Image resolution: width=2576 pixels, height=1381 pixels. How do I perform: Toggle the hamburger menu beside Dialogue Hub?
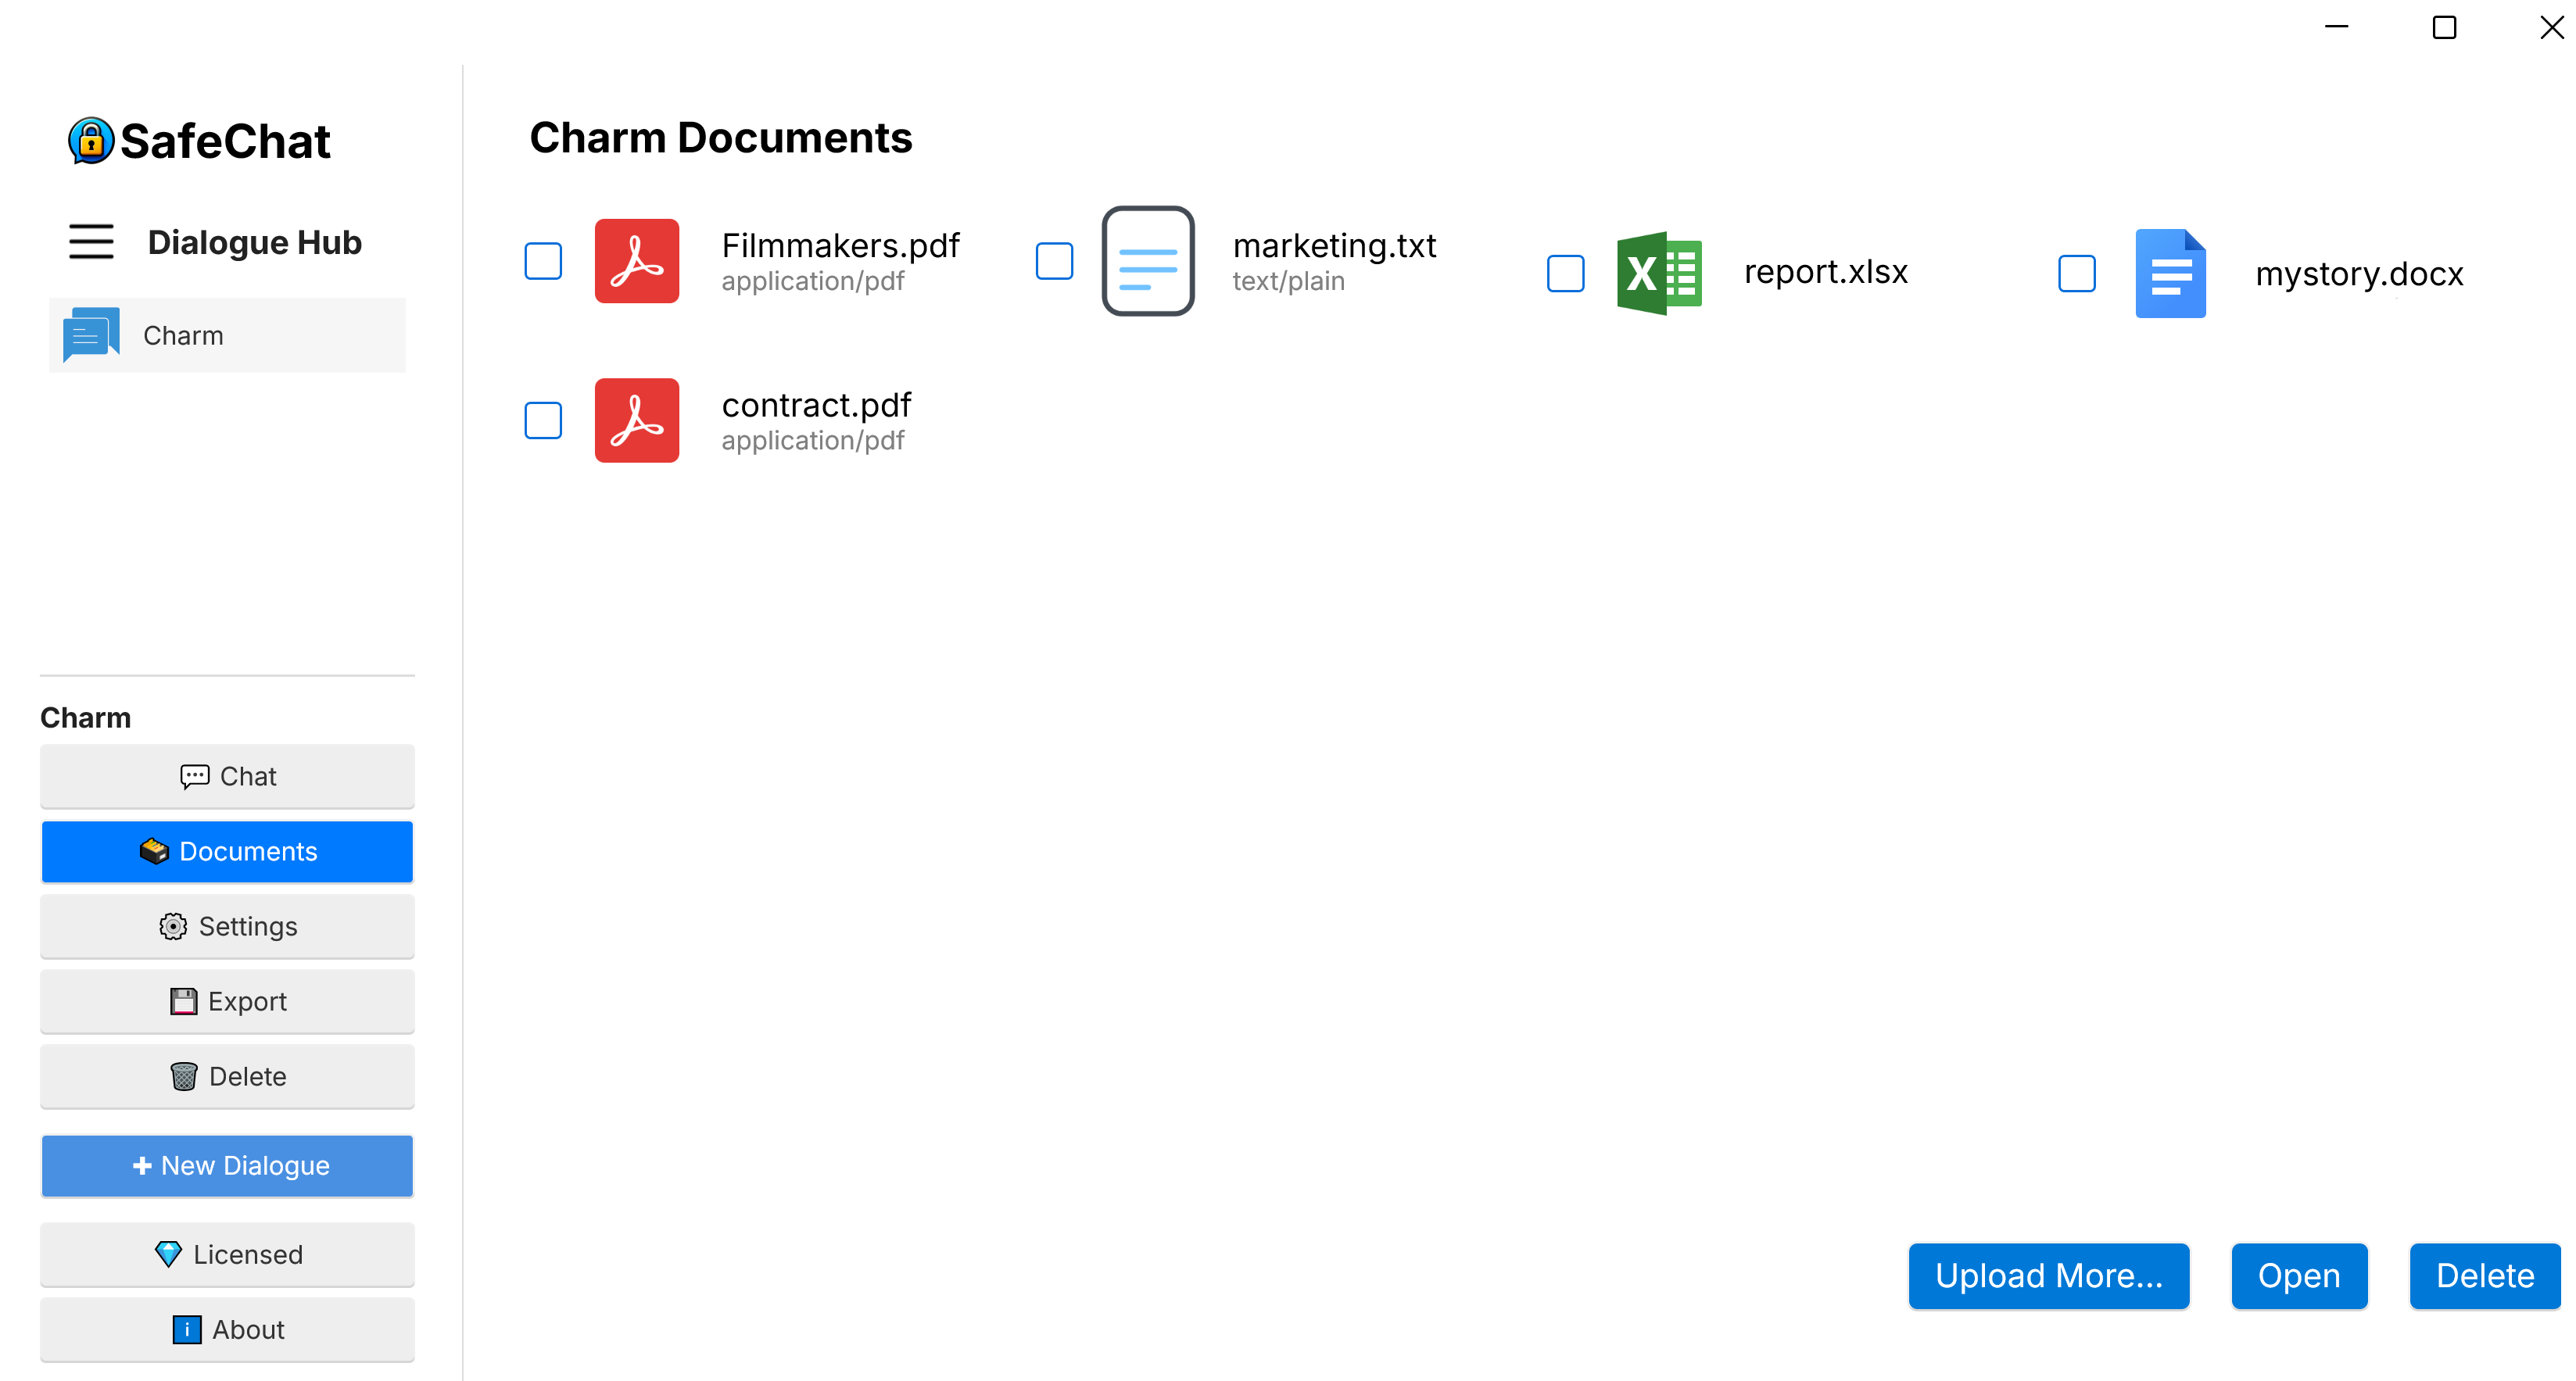[90, 242]
